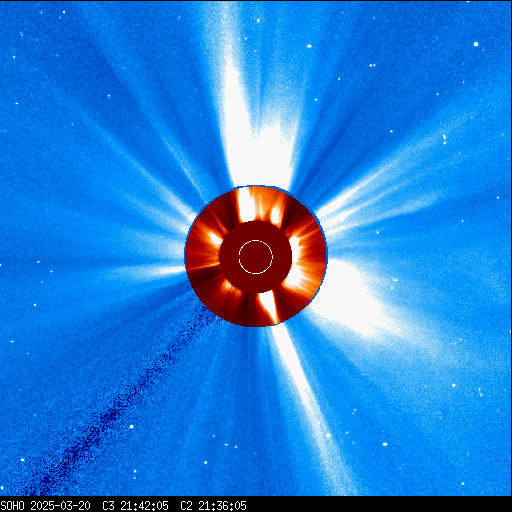Screen dimensions: 512x512
Task: Click the bright star in the top-right corner
Action: (x=476, y=44)
